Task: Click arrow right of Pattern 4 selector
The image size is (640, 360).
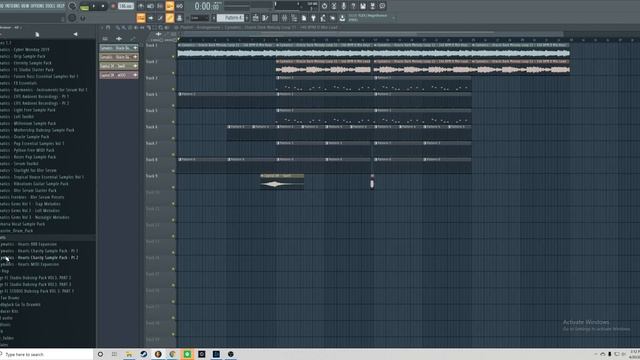Action: [247, 18]
